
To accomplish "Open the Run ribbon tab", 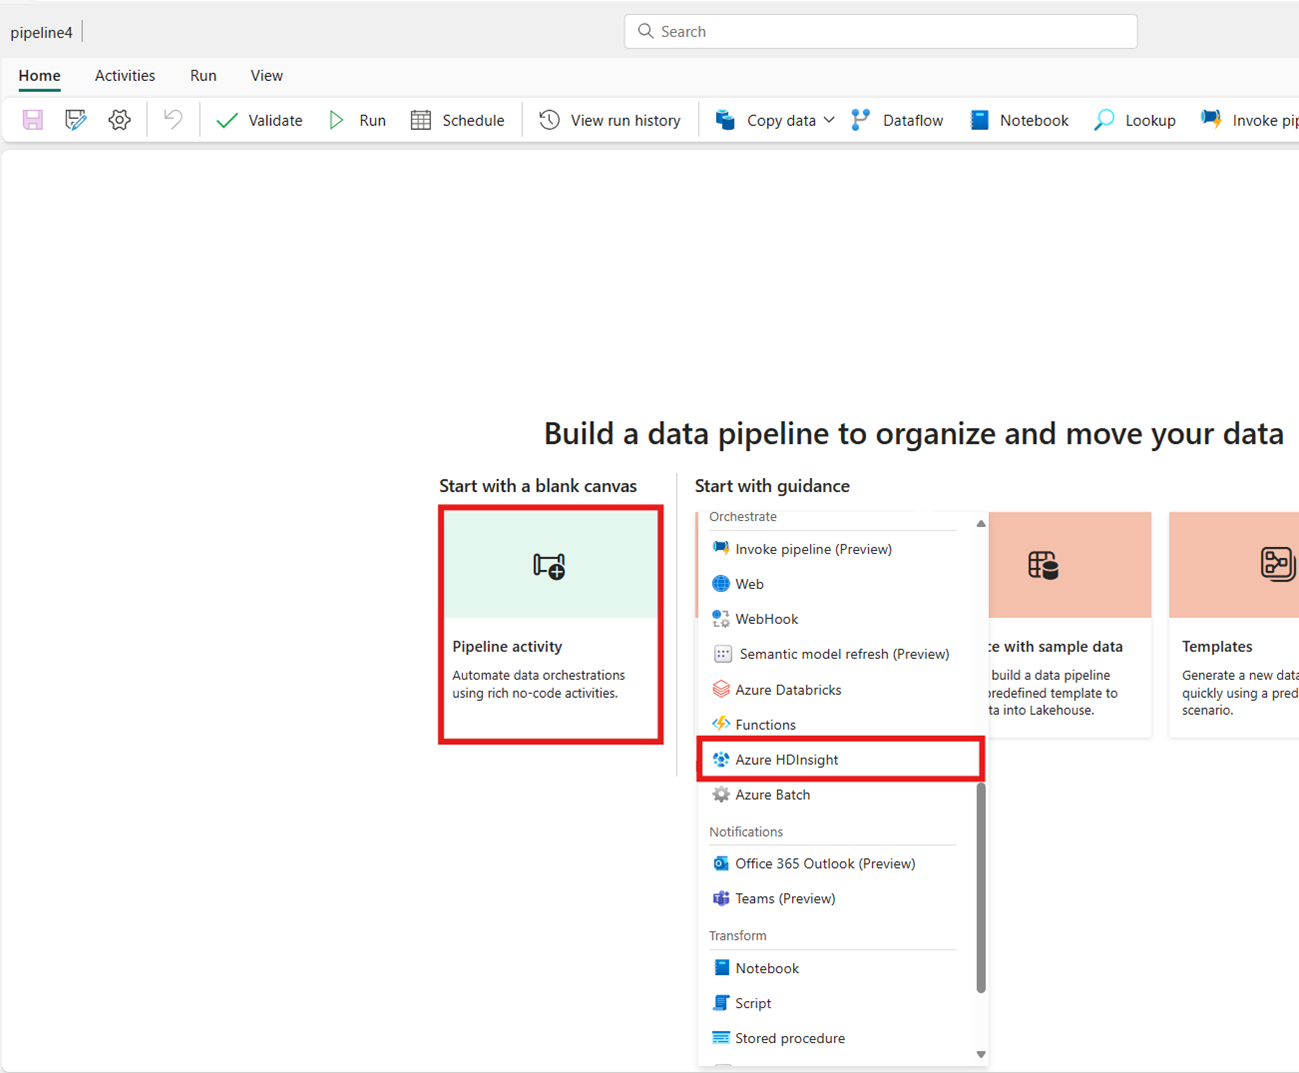I will coord(203,76).
